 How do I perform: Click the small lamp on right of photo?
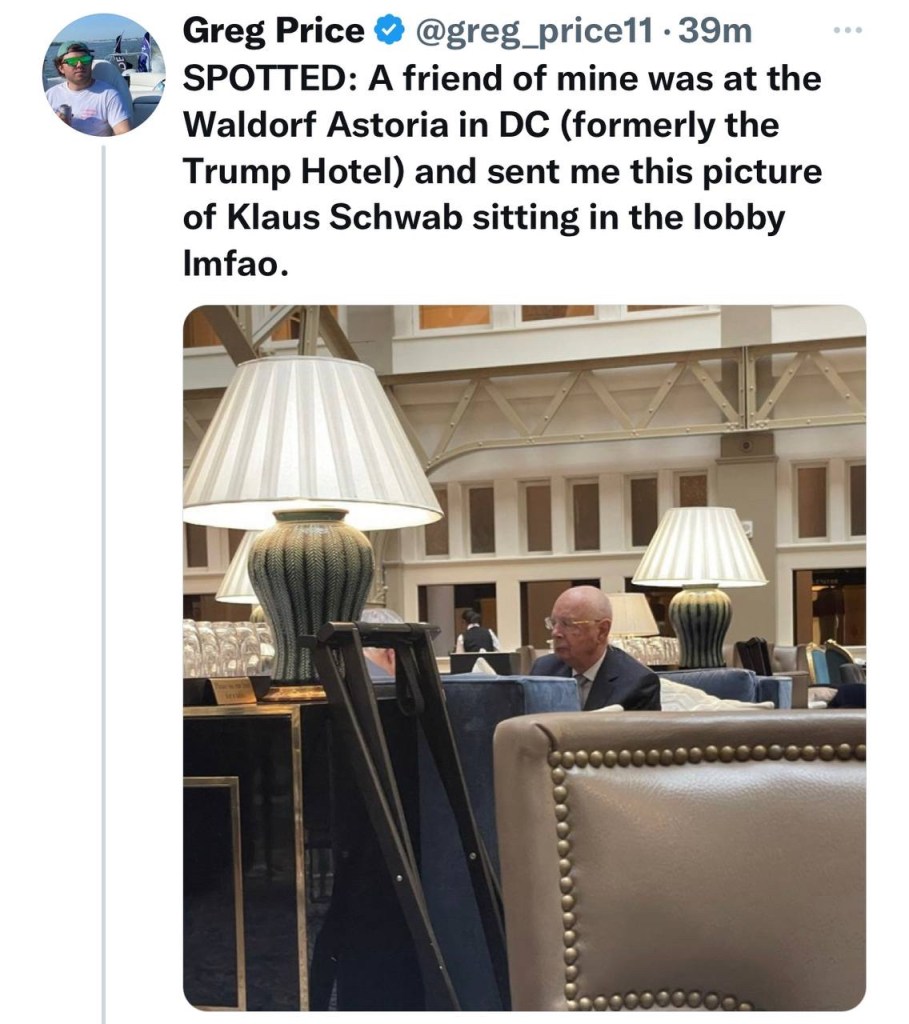pos(700,585)
